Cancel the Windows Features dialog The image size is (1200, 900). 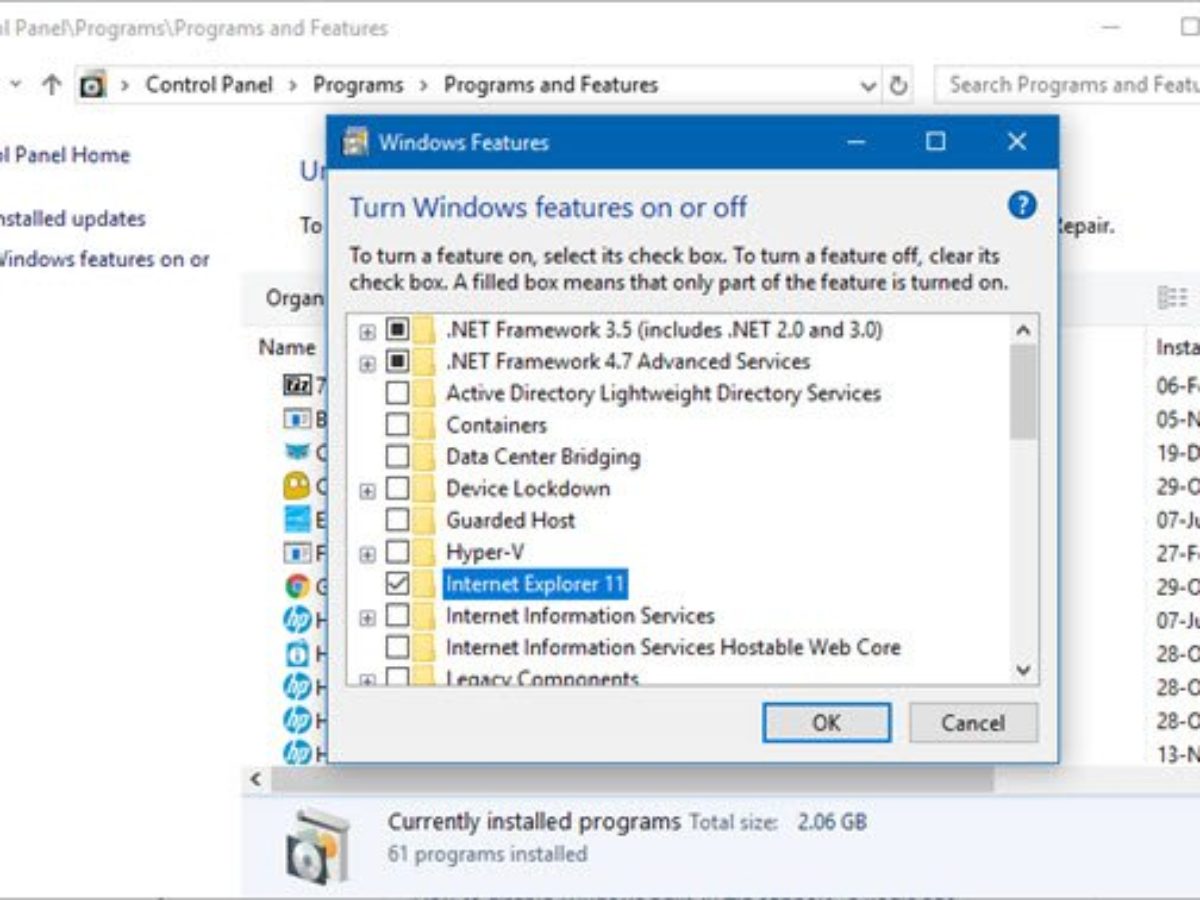tap(973, 722)
